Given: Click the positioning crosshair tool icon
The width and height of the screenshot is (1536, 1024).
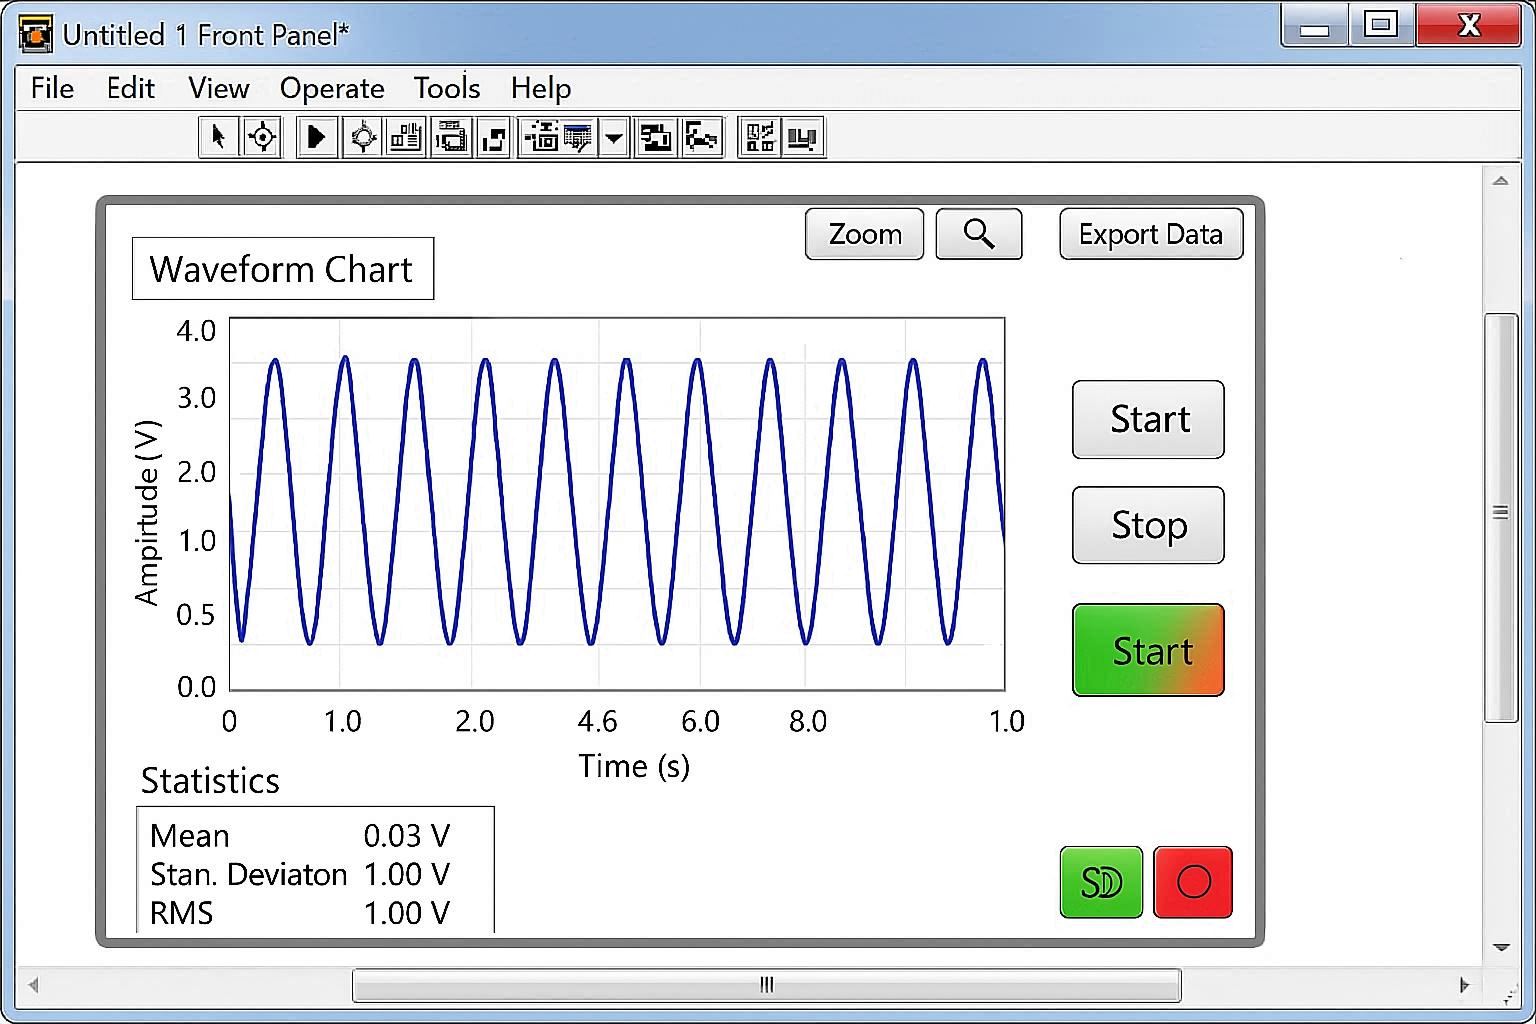Looking at the screenshot, I should click(262, 137).
